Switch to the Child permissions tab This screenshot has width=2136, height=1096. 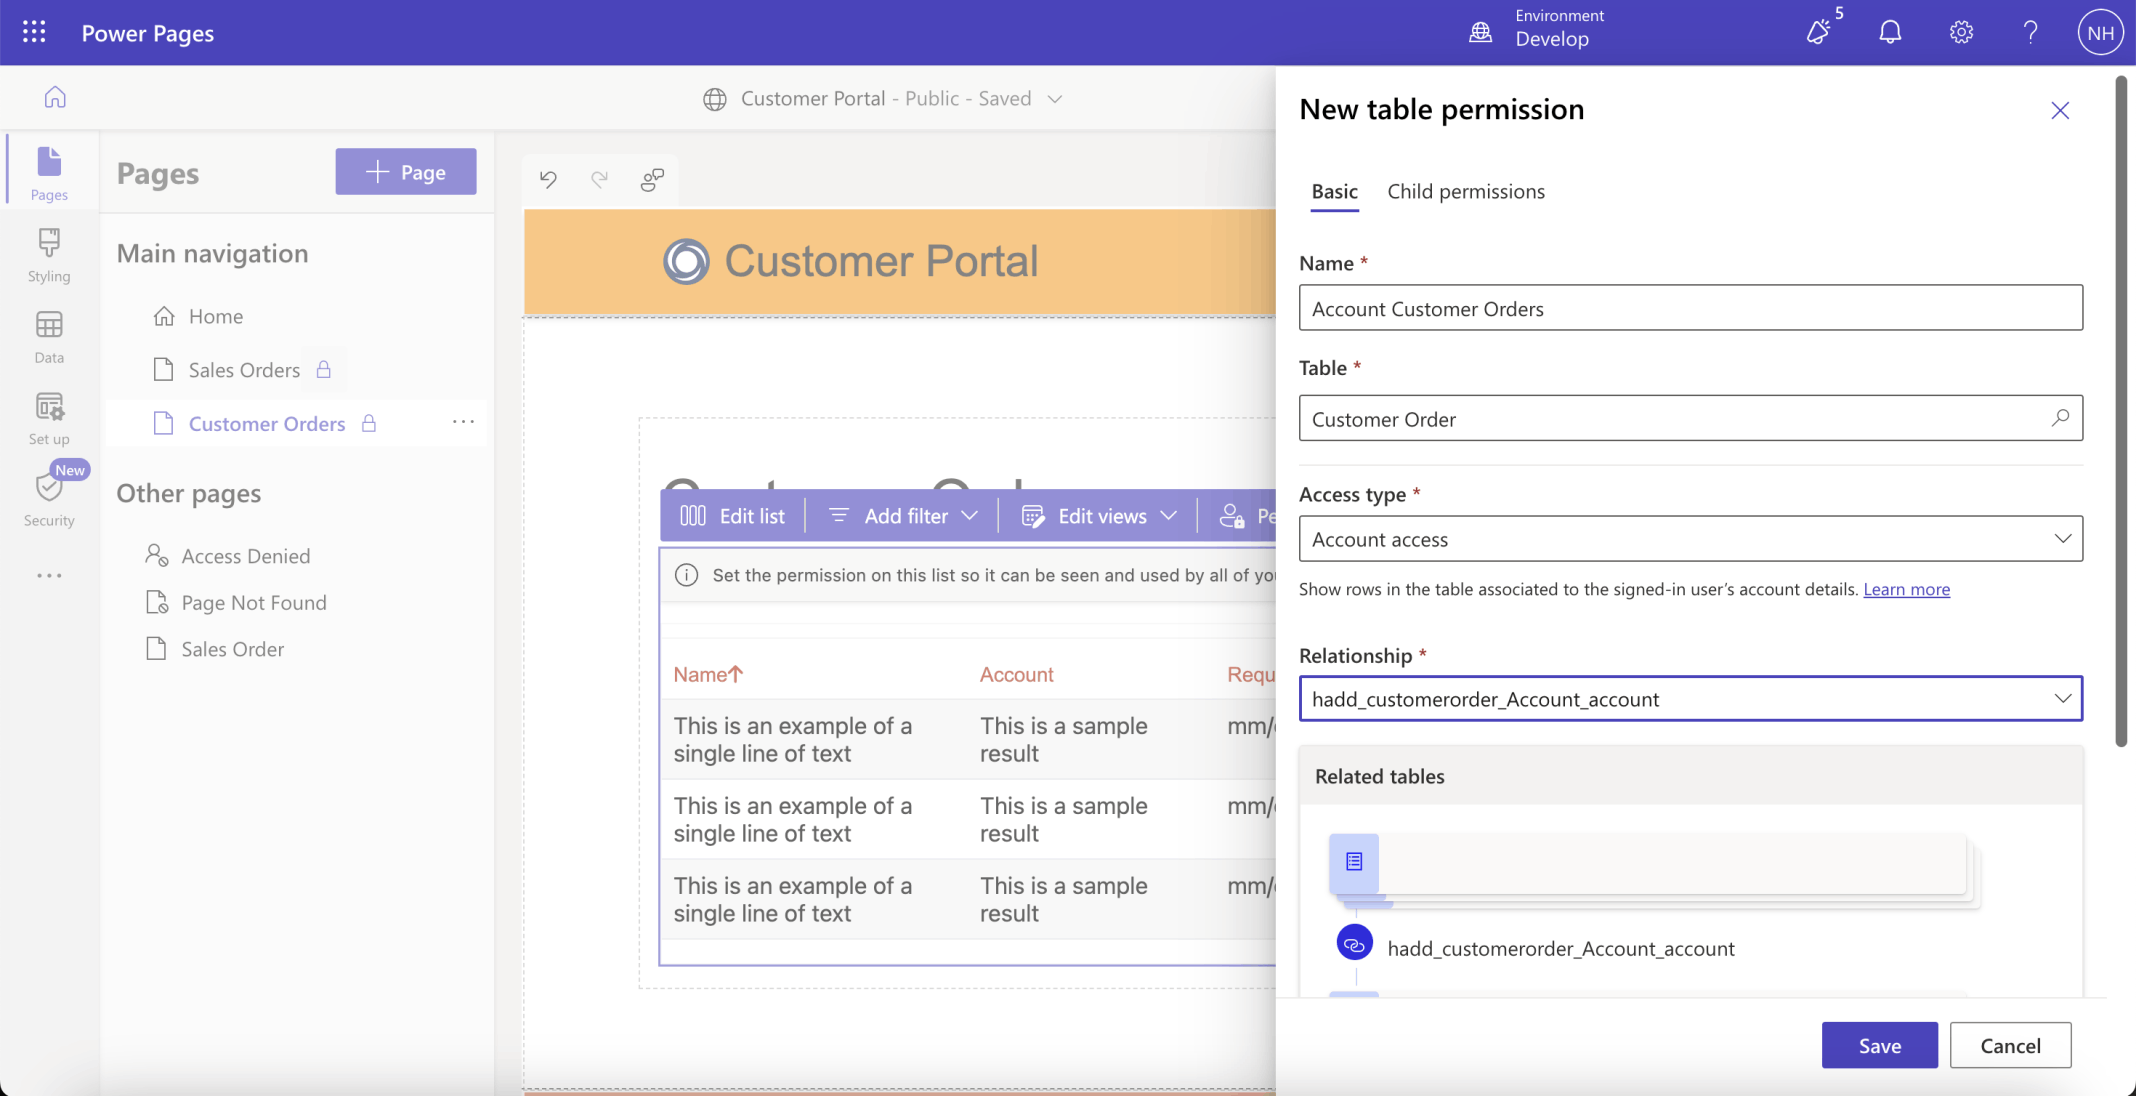[1465, 191]
